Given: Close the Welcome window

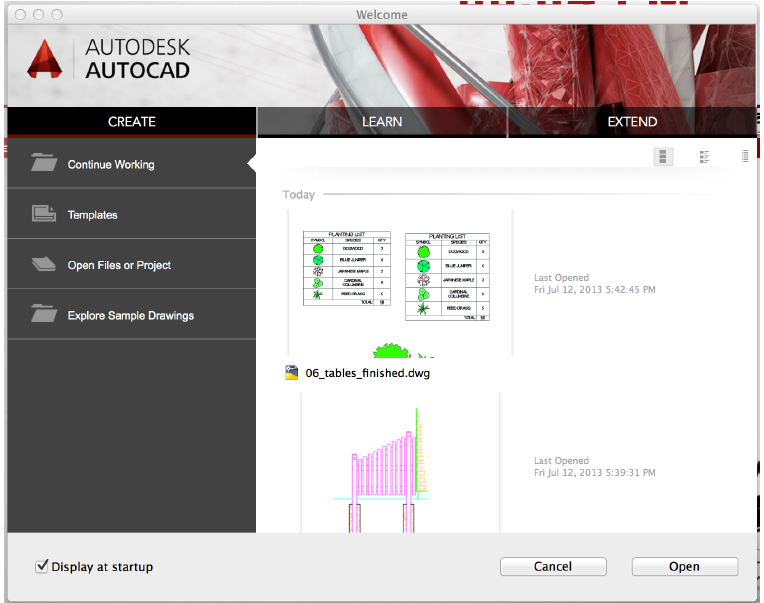Looking at the screenshot, I should [x=20, y=15].
